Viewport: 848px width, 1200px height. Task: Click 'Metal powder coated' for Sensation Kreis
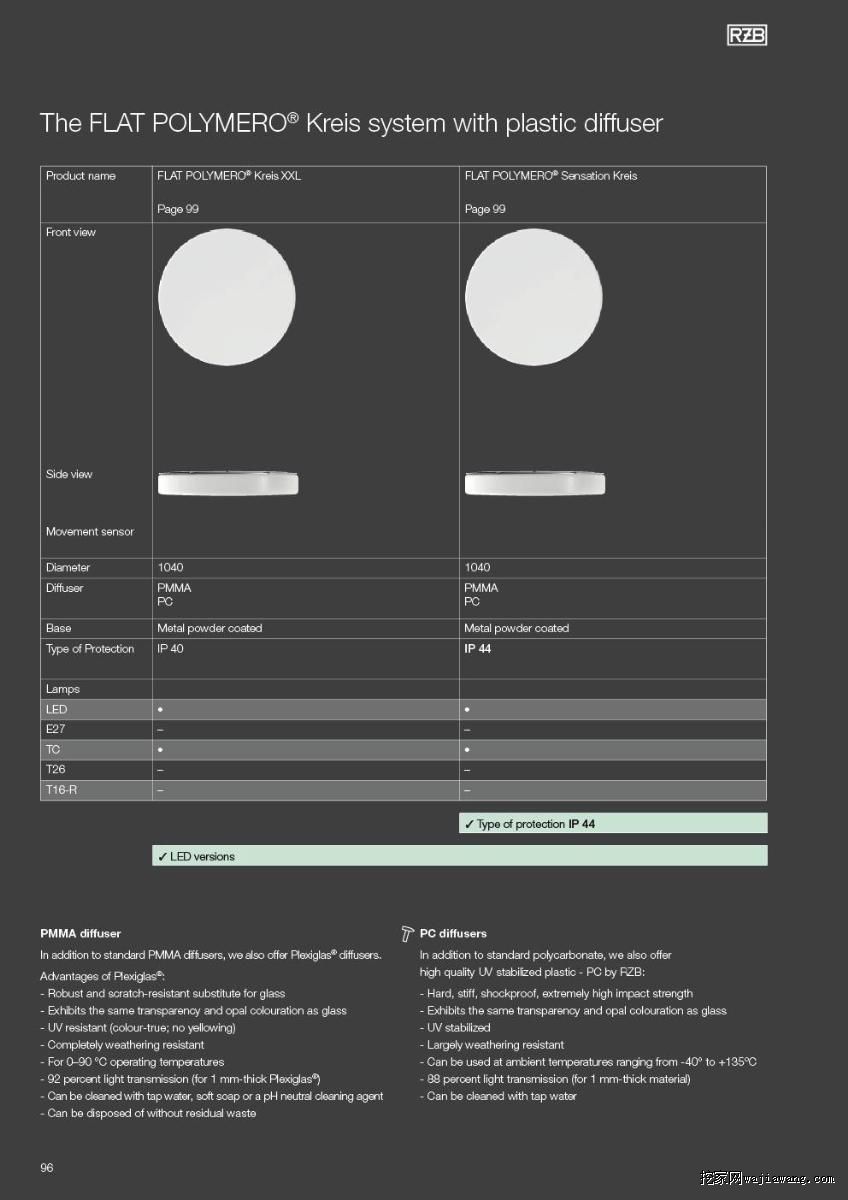517,629
